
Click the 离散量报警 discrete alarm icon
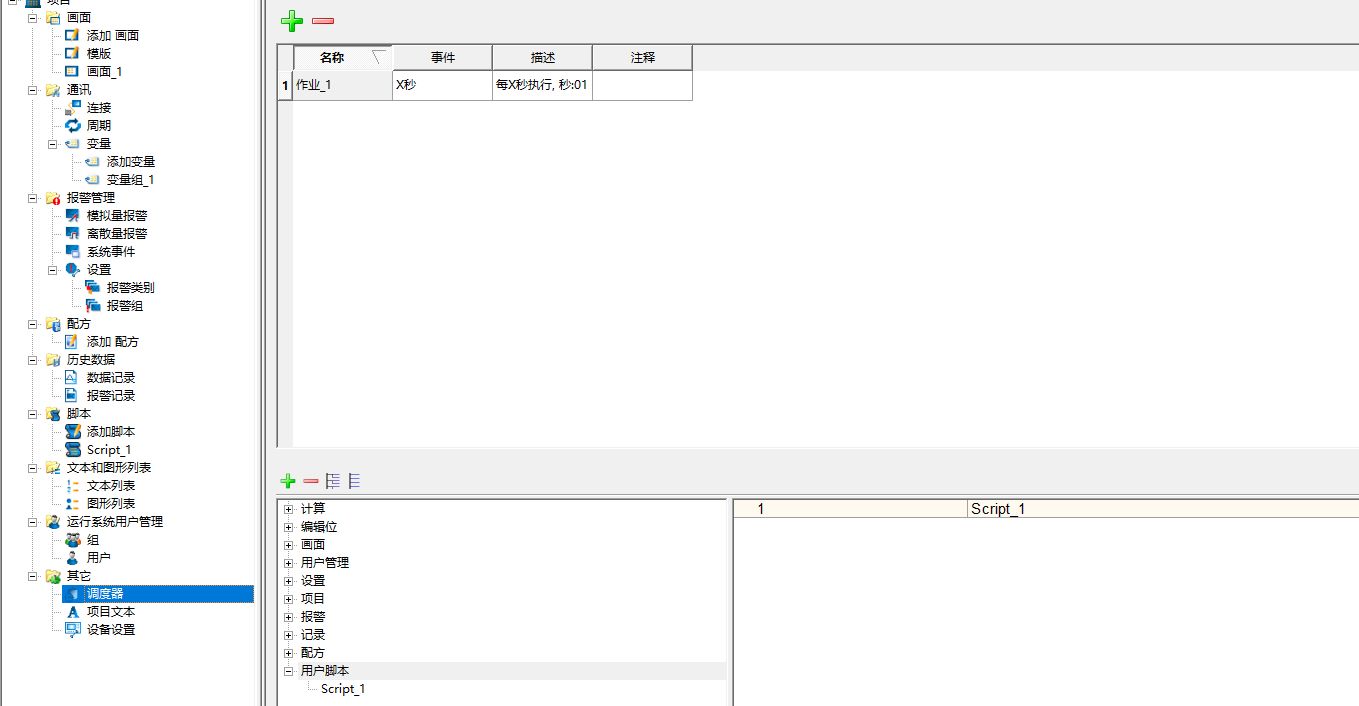pyautogui.click(x=72, y=233)
